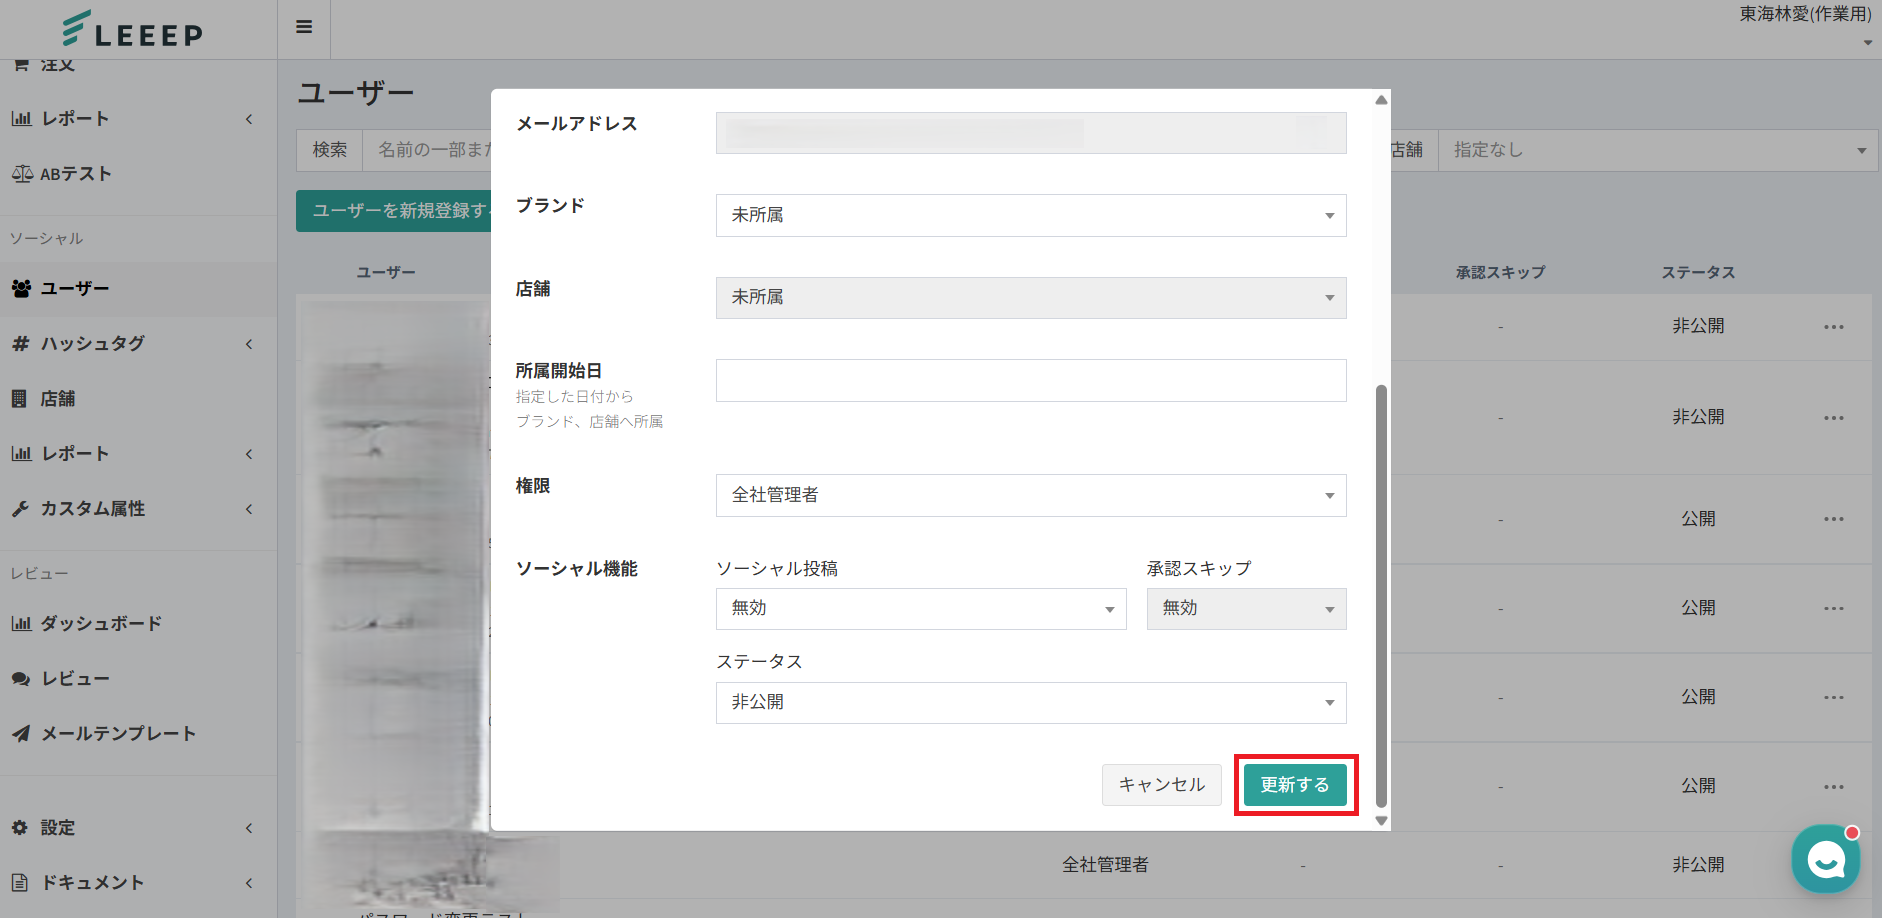Click the ステータス column header
Image resolution: width=1882 pixels, height=918 pixels.
(1698, 273)
